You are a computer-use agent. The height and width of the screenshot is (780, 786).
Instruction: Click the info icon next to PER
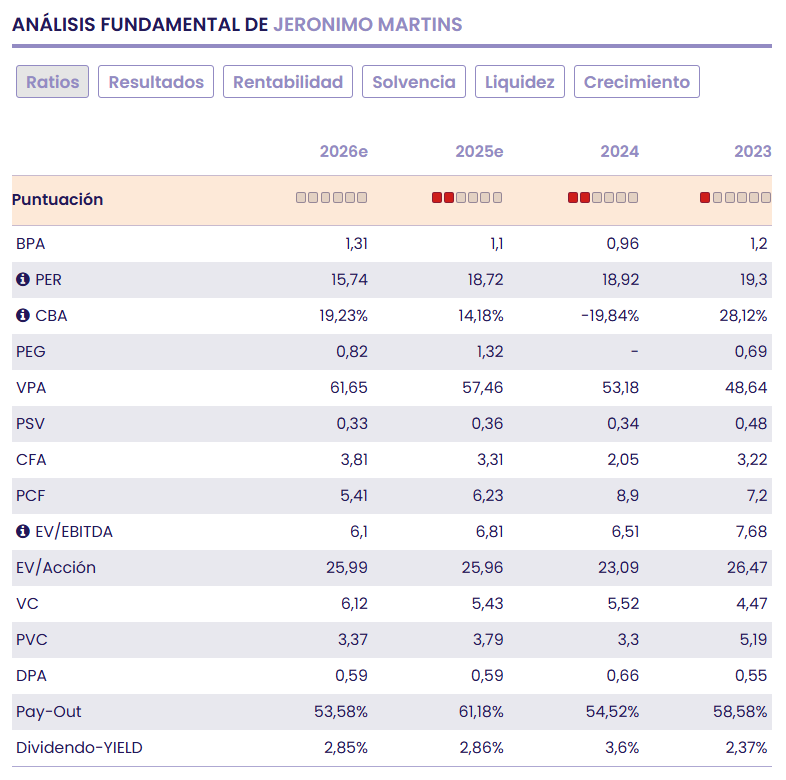point(23,280)
